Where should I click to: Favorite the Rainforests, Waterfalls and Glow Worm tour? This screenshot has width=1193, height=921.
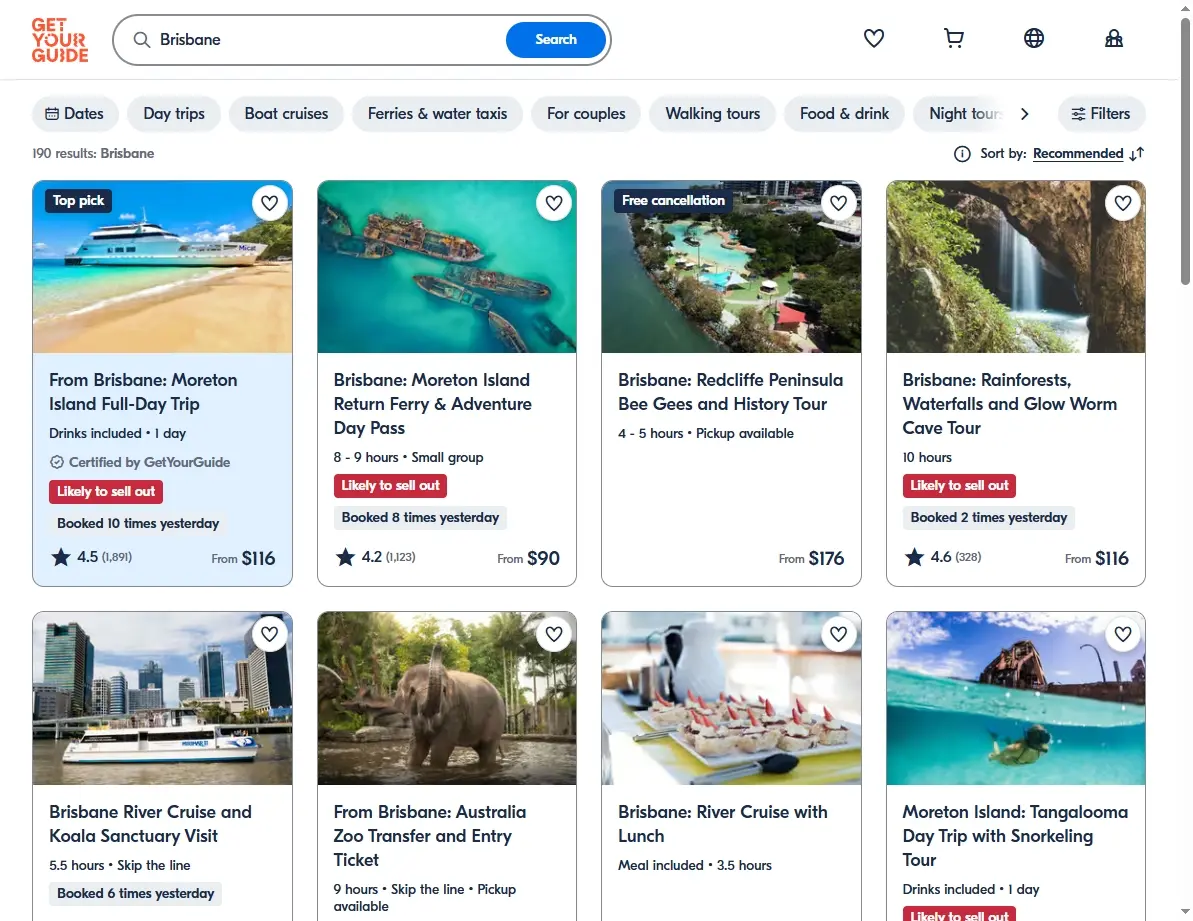coord(1123,203)
